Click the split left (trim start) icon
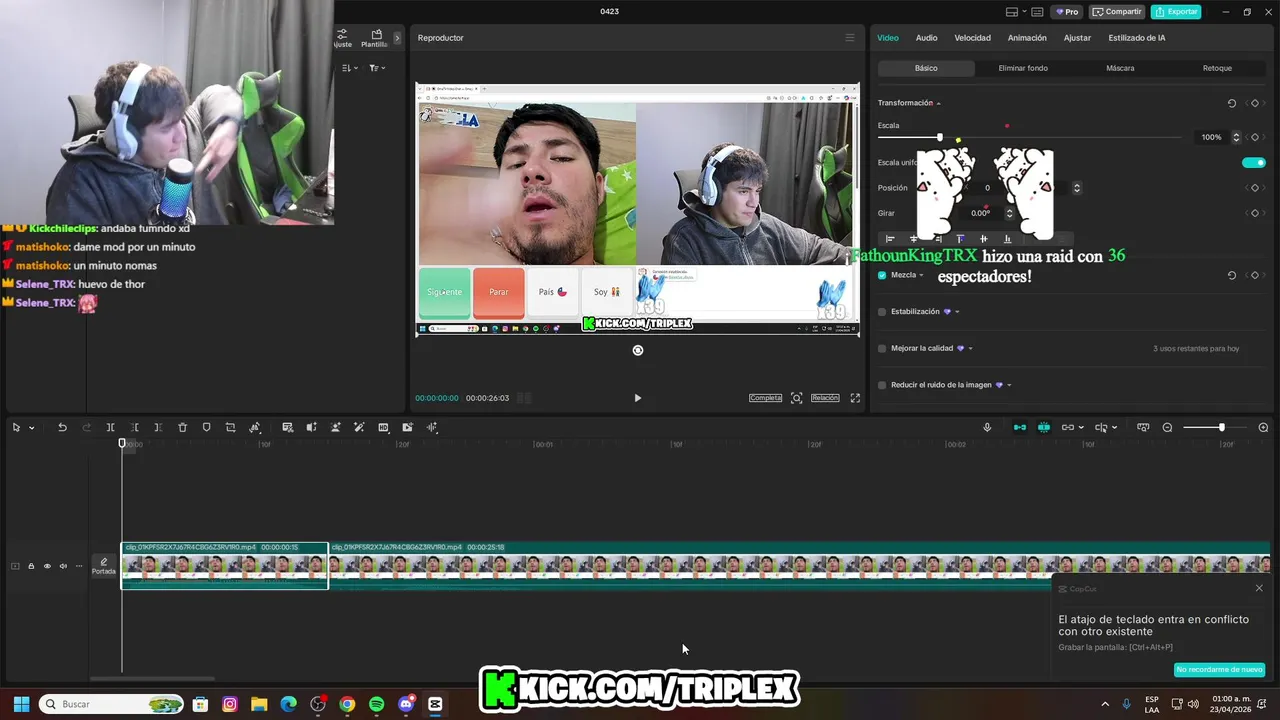Screen dimensions: 1280x720 [135, 428]
